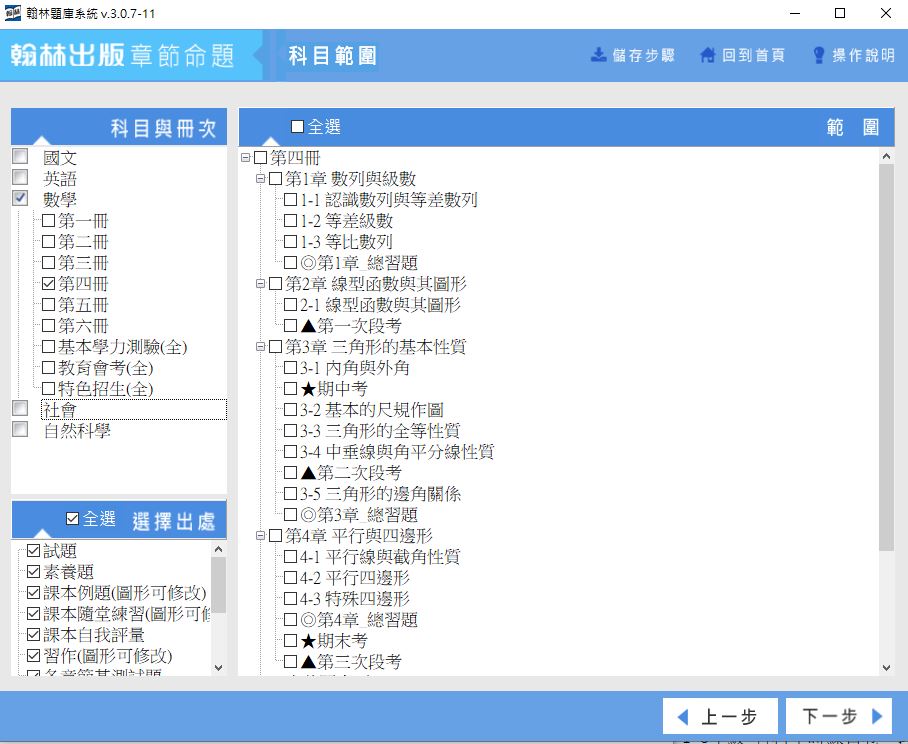Collapse 第1章 數列與級數 node
This screenshot has height=744, width=908.
(261, 178)
